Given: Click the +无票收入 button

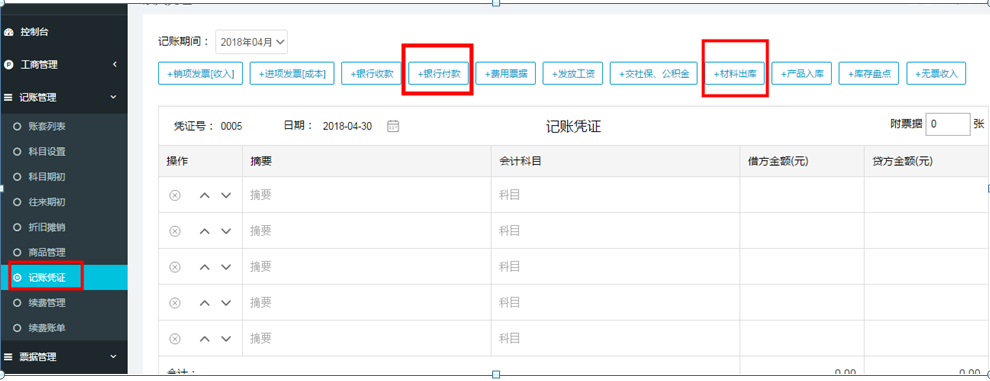Looking at the screenshot, I should (x=936, y=73).
